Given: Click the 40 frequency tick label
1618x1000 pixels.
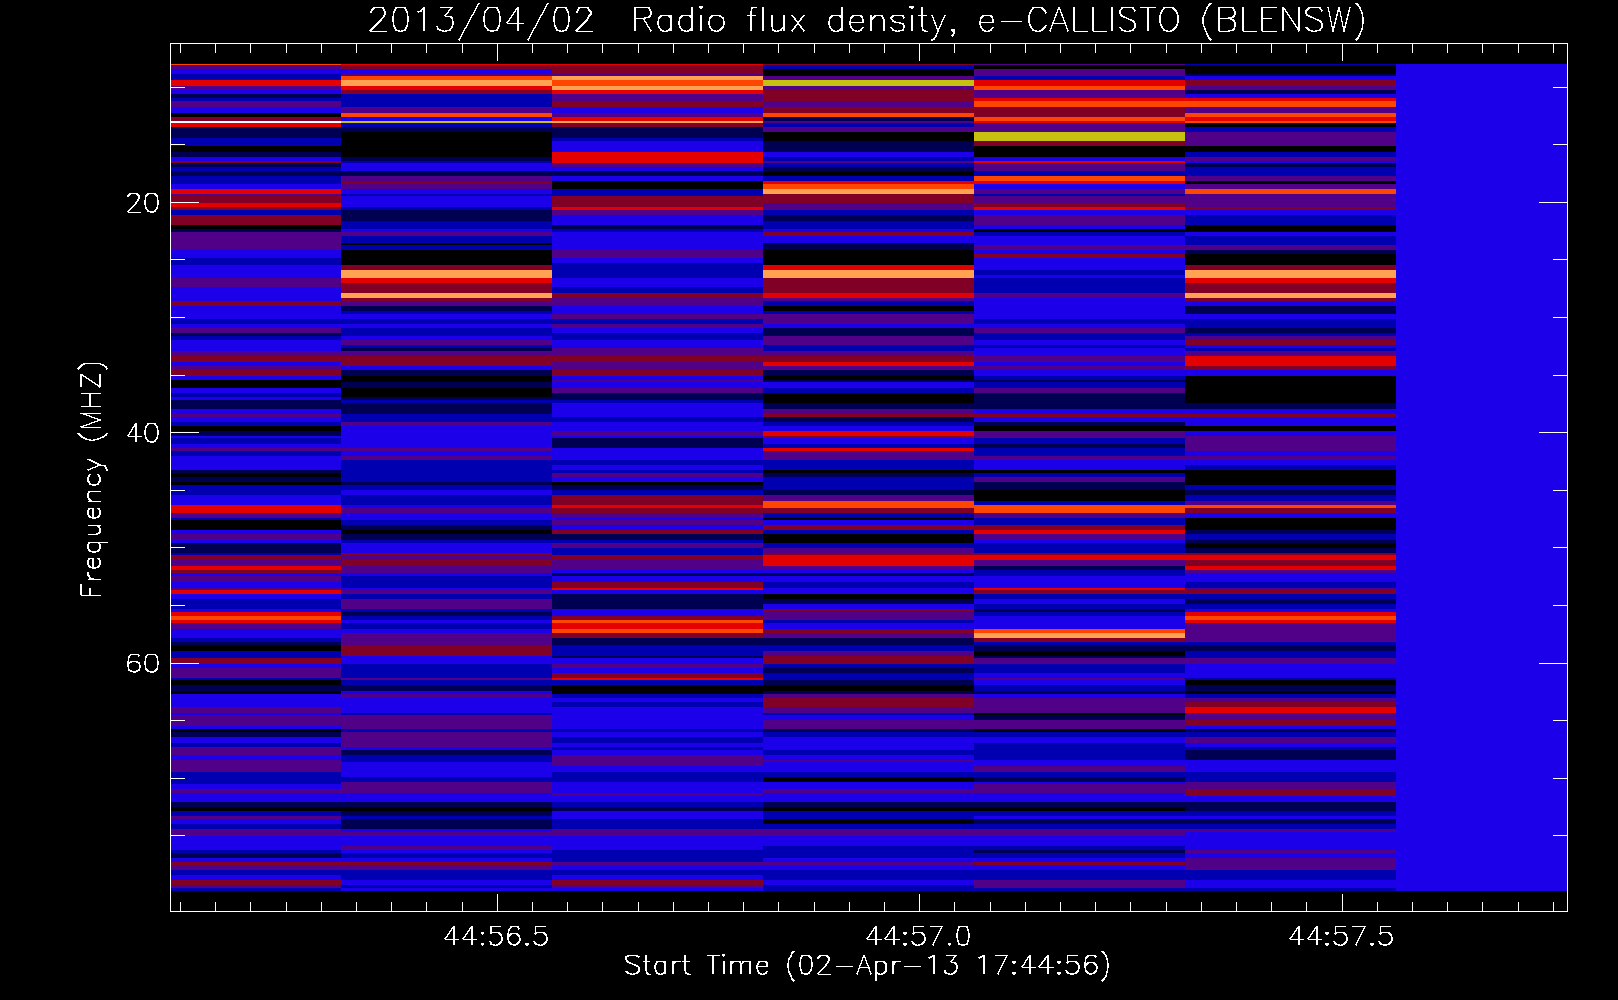Looking at the screenshot, I should click(143, 433).
